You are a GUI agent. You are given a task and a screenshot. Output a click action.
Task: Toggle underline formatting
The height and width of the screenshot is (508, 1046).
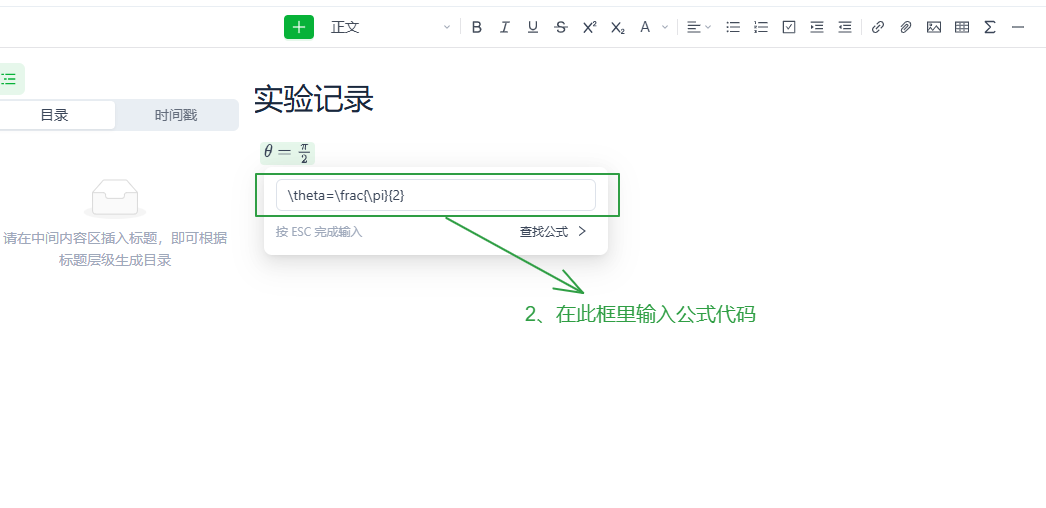tap(533, 27)
